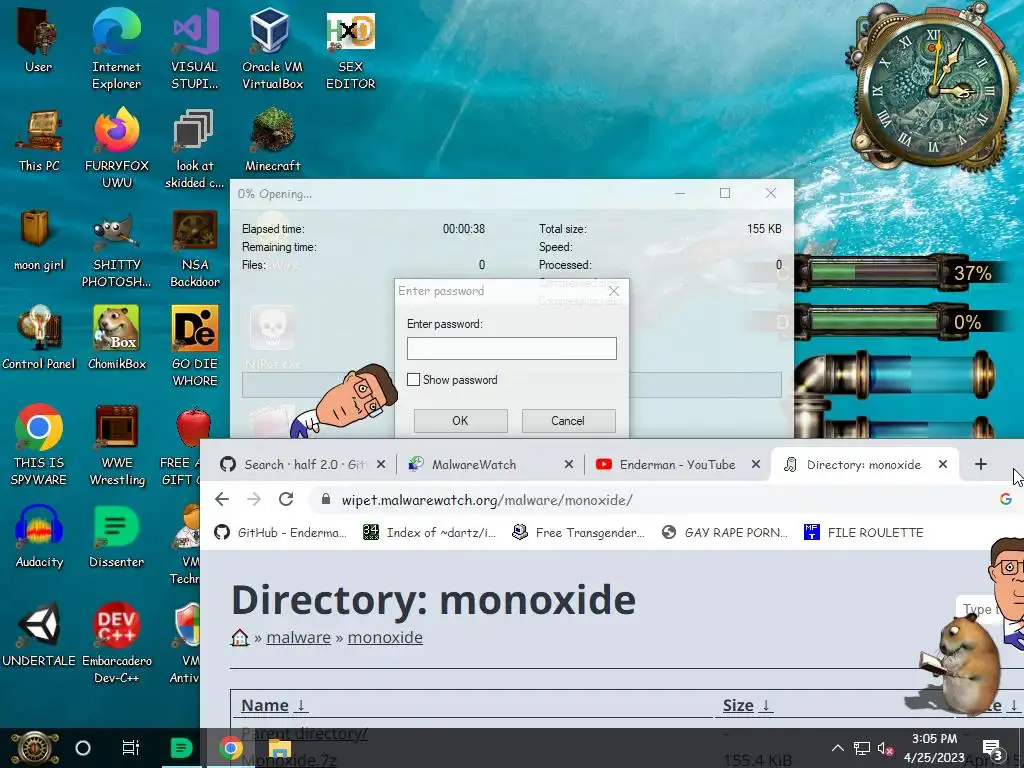Open Cortana search circle on taskbar
Image resolution: width=1024 pixels, height=768 pixels.
[x=83, y=748]
